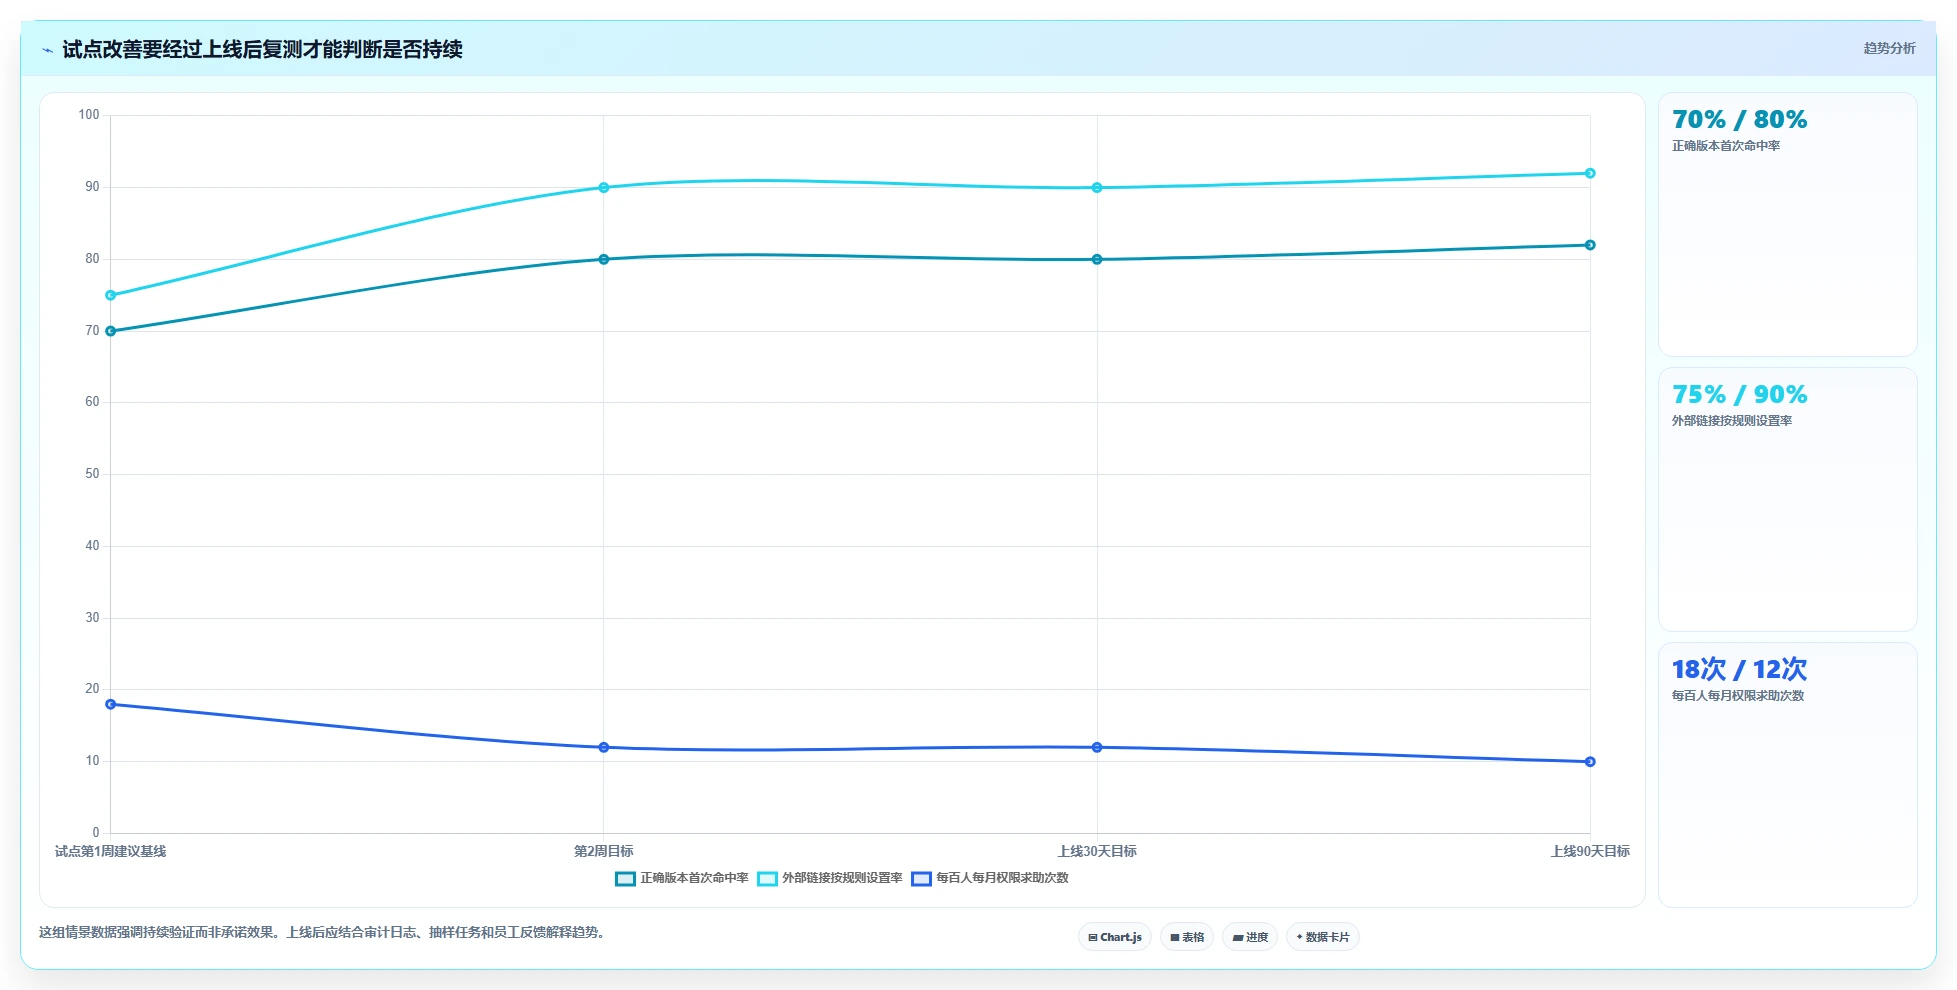Viewport: 1957px width, 990px height.
Task: Click legend label 正确版本首次命中率
Action: (x=694, y=878)
